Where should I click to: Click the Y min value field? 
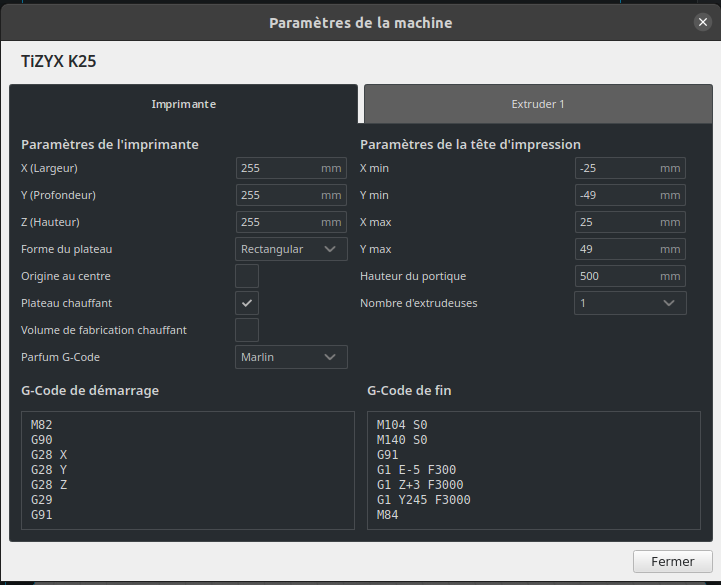coord(630,195)
